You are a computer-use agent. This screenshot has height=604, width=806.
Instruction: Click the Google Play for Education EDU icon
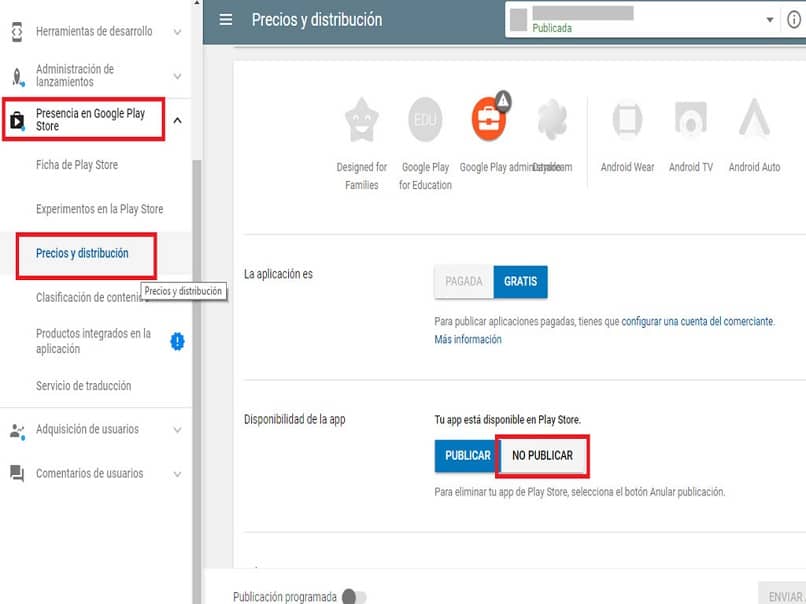424,118
